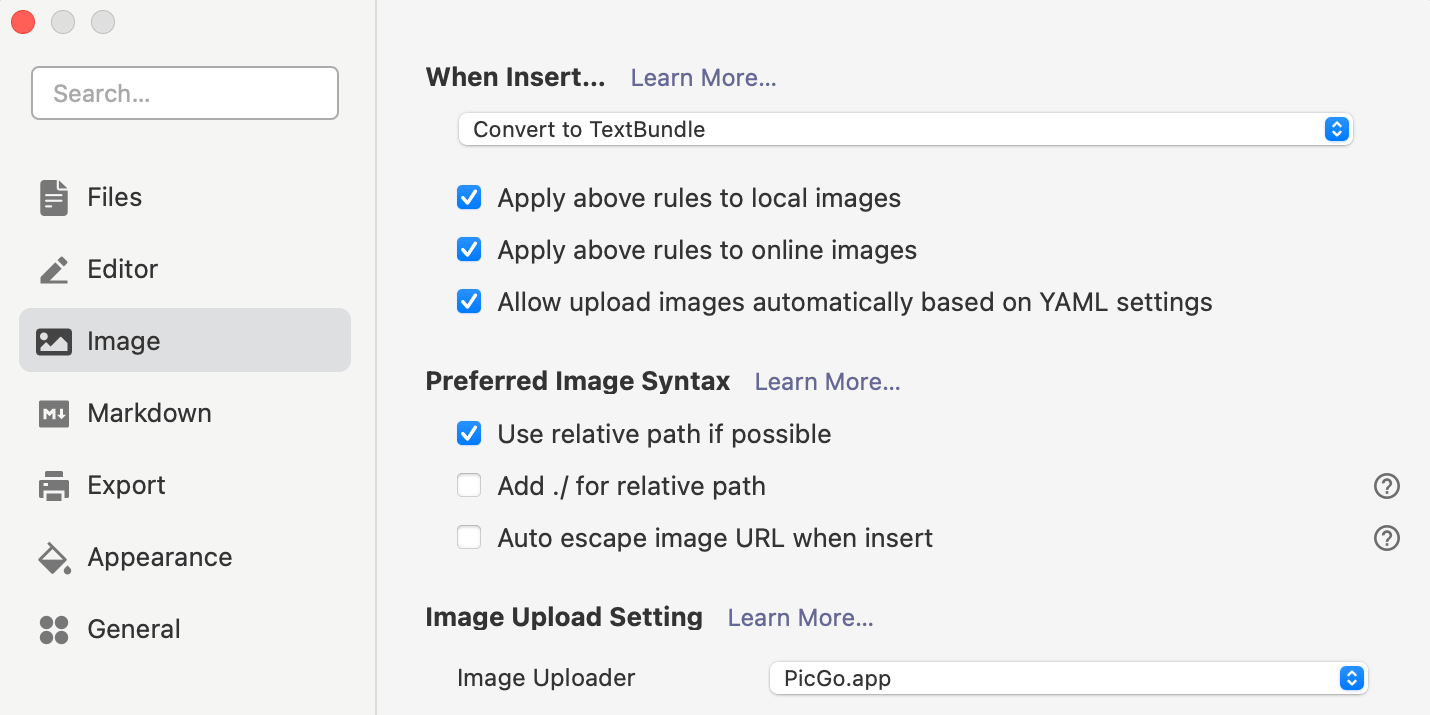This screenshot has height=715, width=1430.
Task: Click the preferences Search field
Action: coord(185,94)
